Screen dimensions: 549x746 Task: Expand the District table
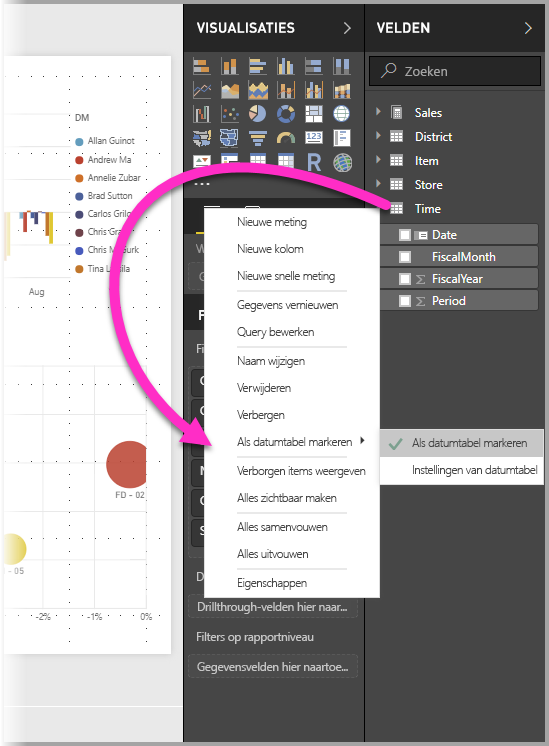(378, 136)
